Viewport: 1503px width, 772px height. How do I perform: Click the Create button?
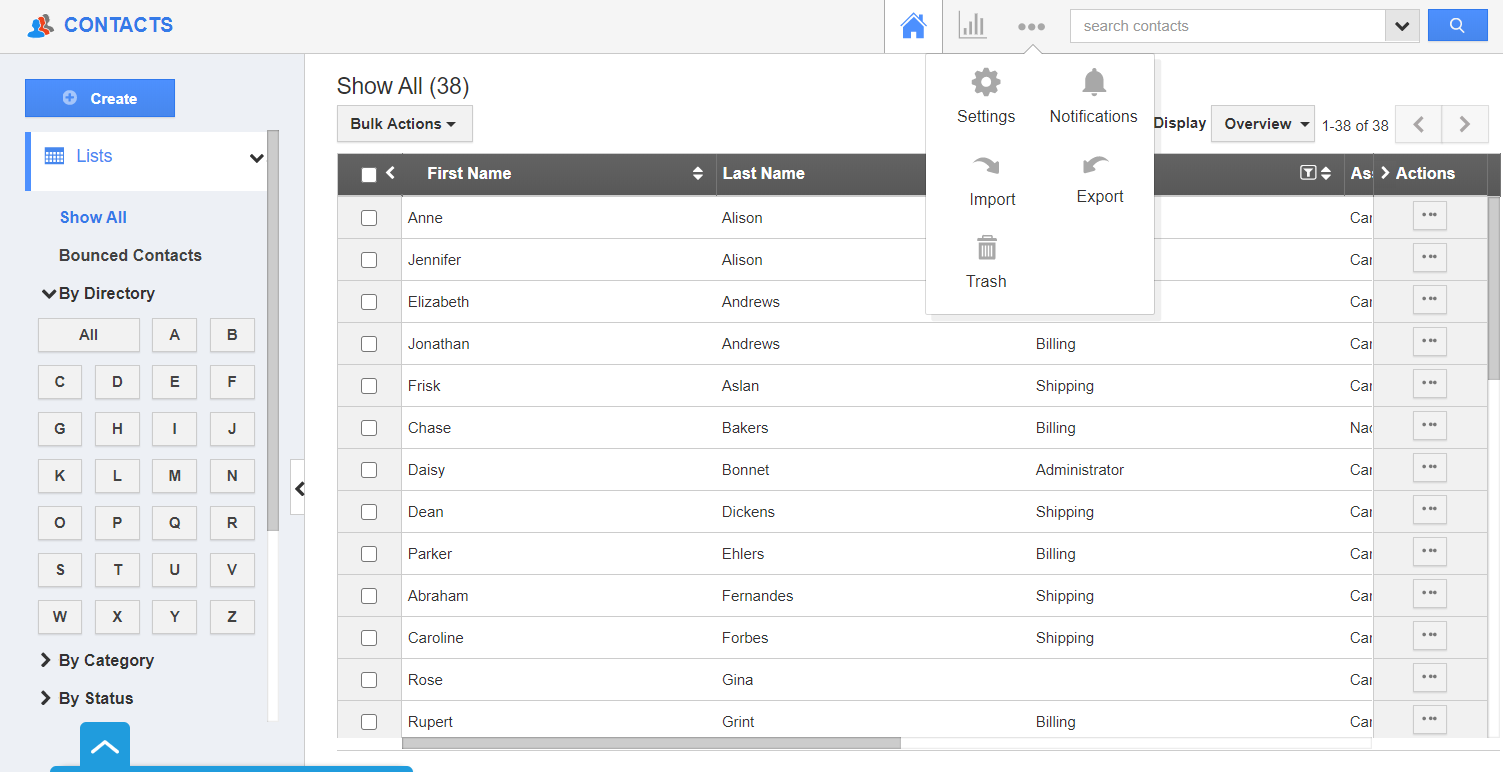pos(100,98)
